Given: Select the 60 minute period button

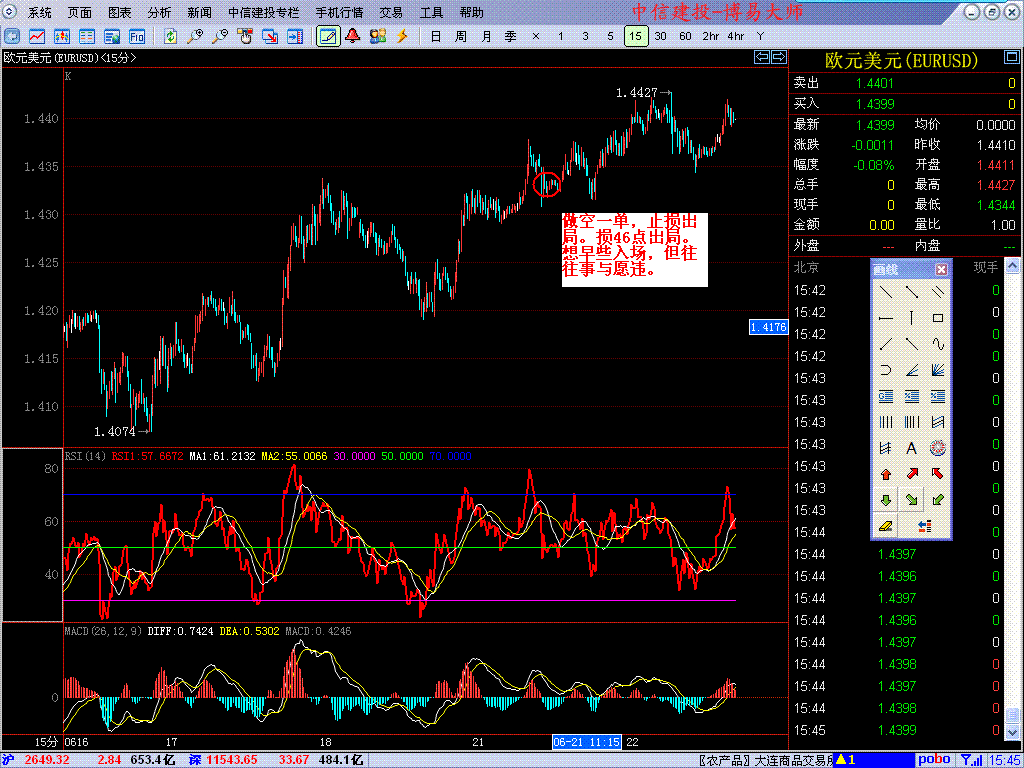Looking at the screenshot, I should point(685,36).
